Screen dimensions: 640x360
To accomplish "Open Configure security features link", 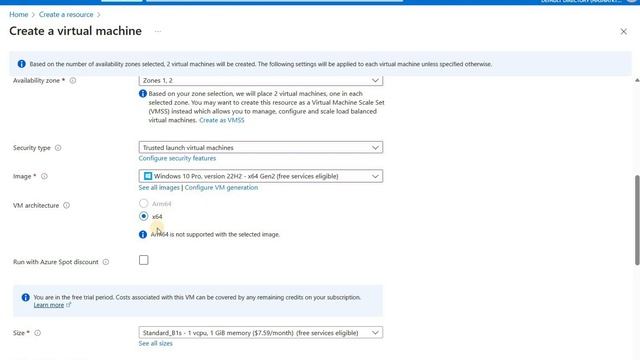I will click(x=177, y=158).
